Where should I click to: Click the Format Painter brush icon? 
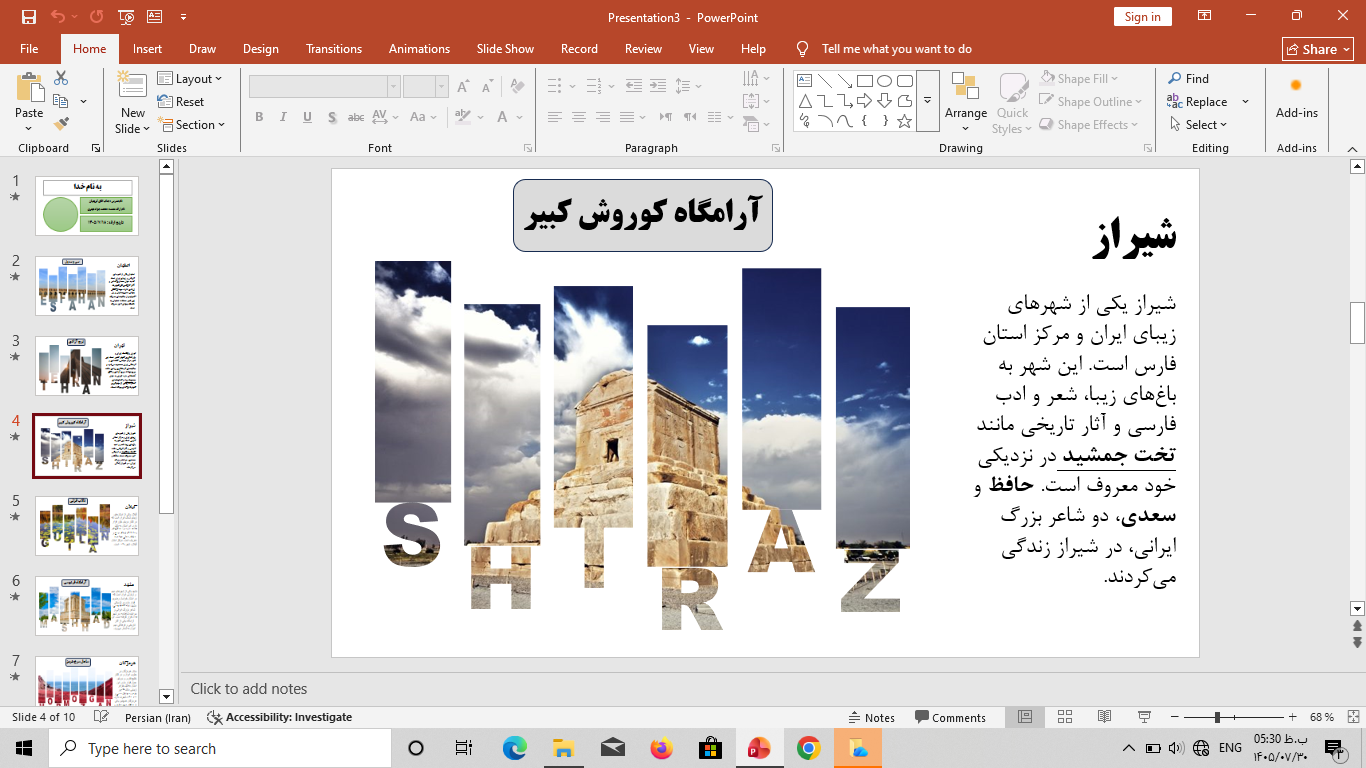point(62,124)
